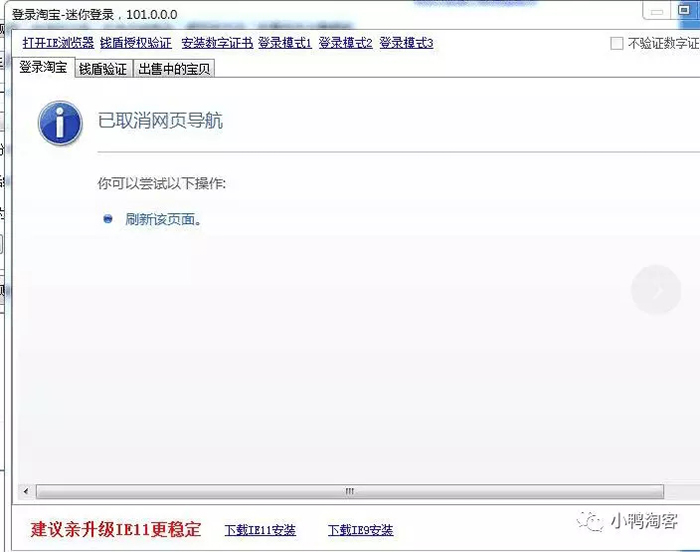
Task: Click 安装数字证书 in the toolbar
Action: 217,43
